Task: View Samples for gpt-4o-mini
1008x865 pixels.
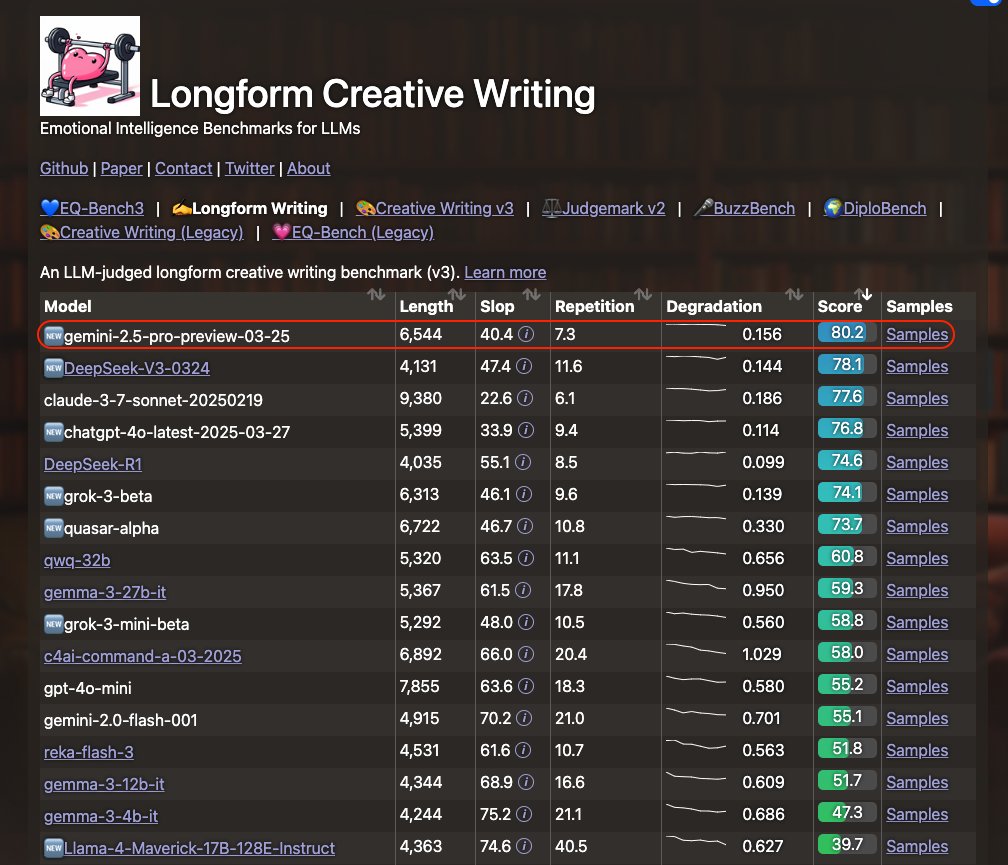Action: click(x=917, y=686)
